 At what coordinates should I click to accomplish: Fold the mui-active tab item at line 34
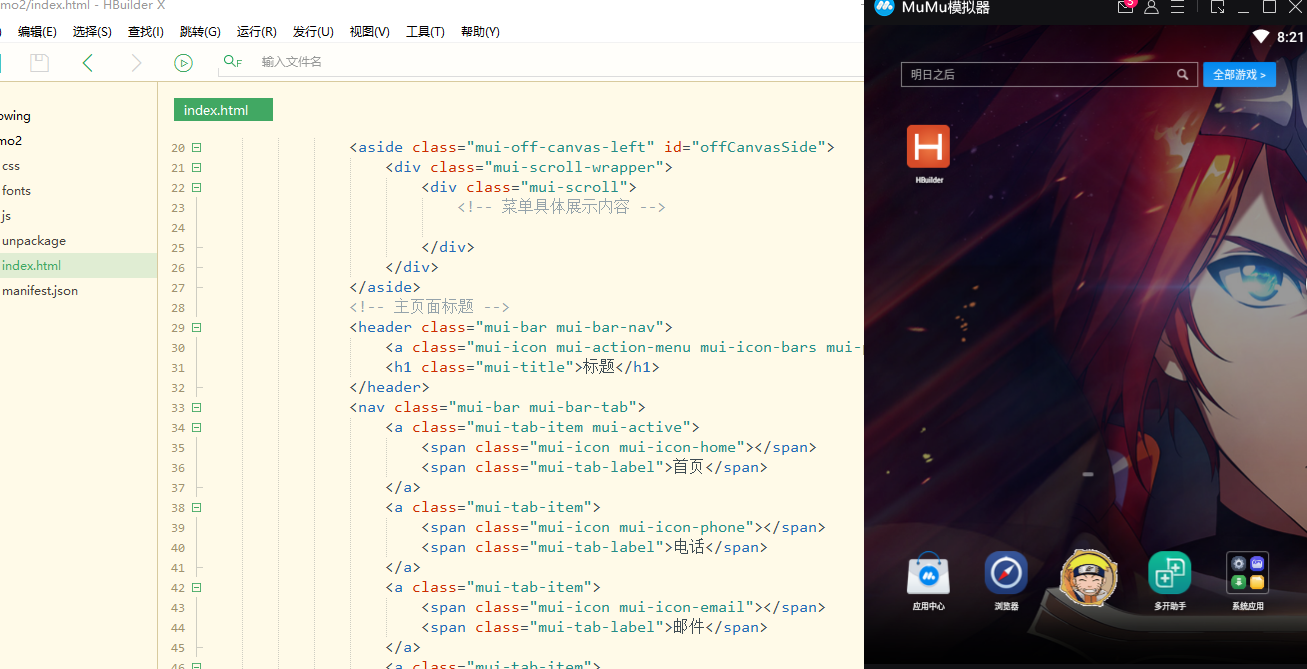point(197,428)
